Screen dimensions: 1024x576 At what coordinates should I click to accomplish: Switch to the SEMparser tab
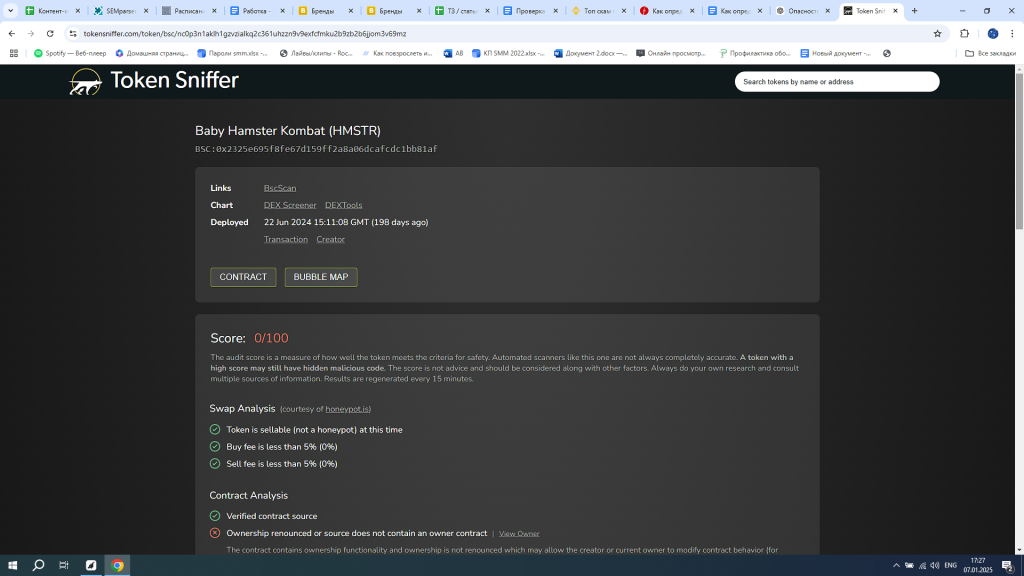pyautogui.click(x=121, y=10)
